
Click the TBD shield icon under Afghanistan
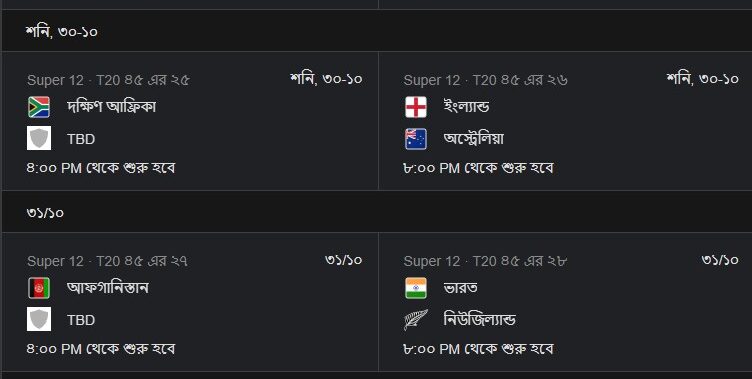39,320
